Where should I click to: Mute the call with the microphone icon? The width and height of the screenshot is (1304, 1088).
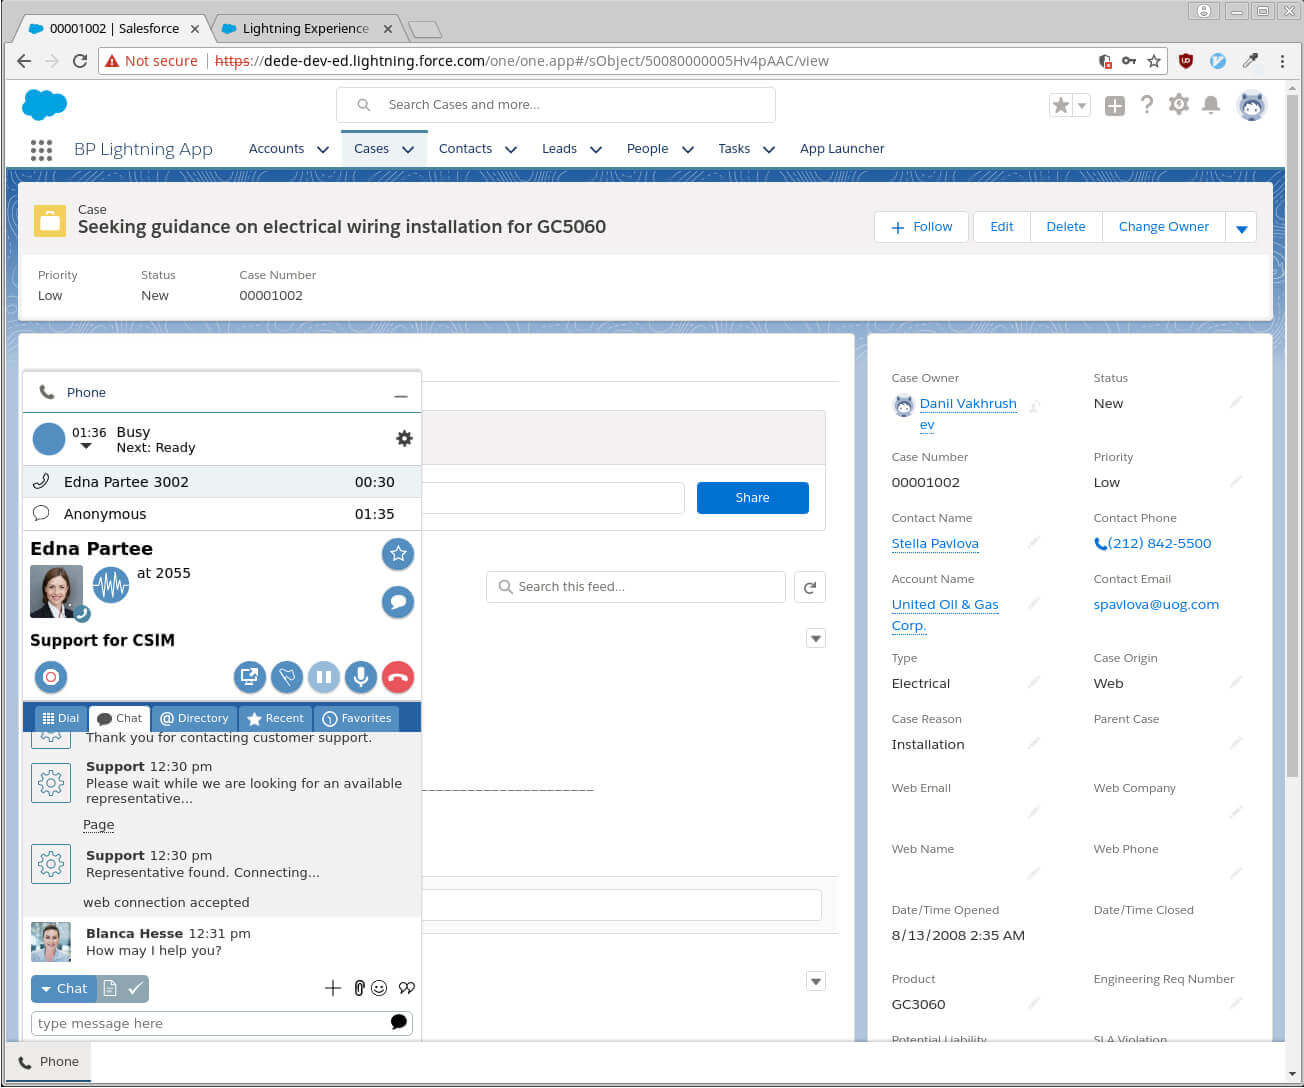click(x=360, y=677)
